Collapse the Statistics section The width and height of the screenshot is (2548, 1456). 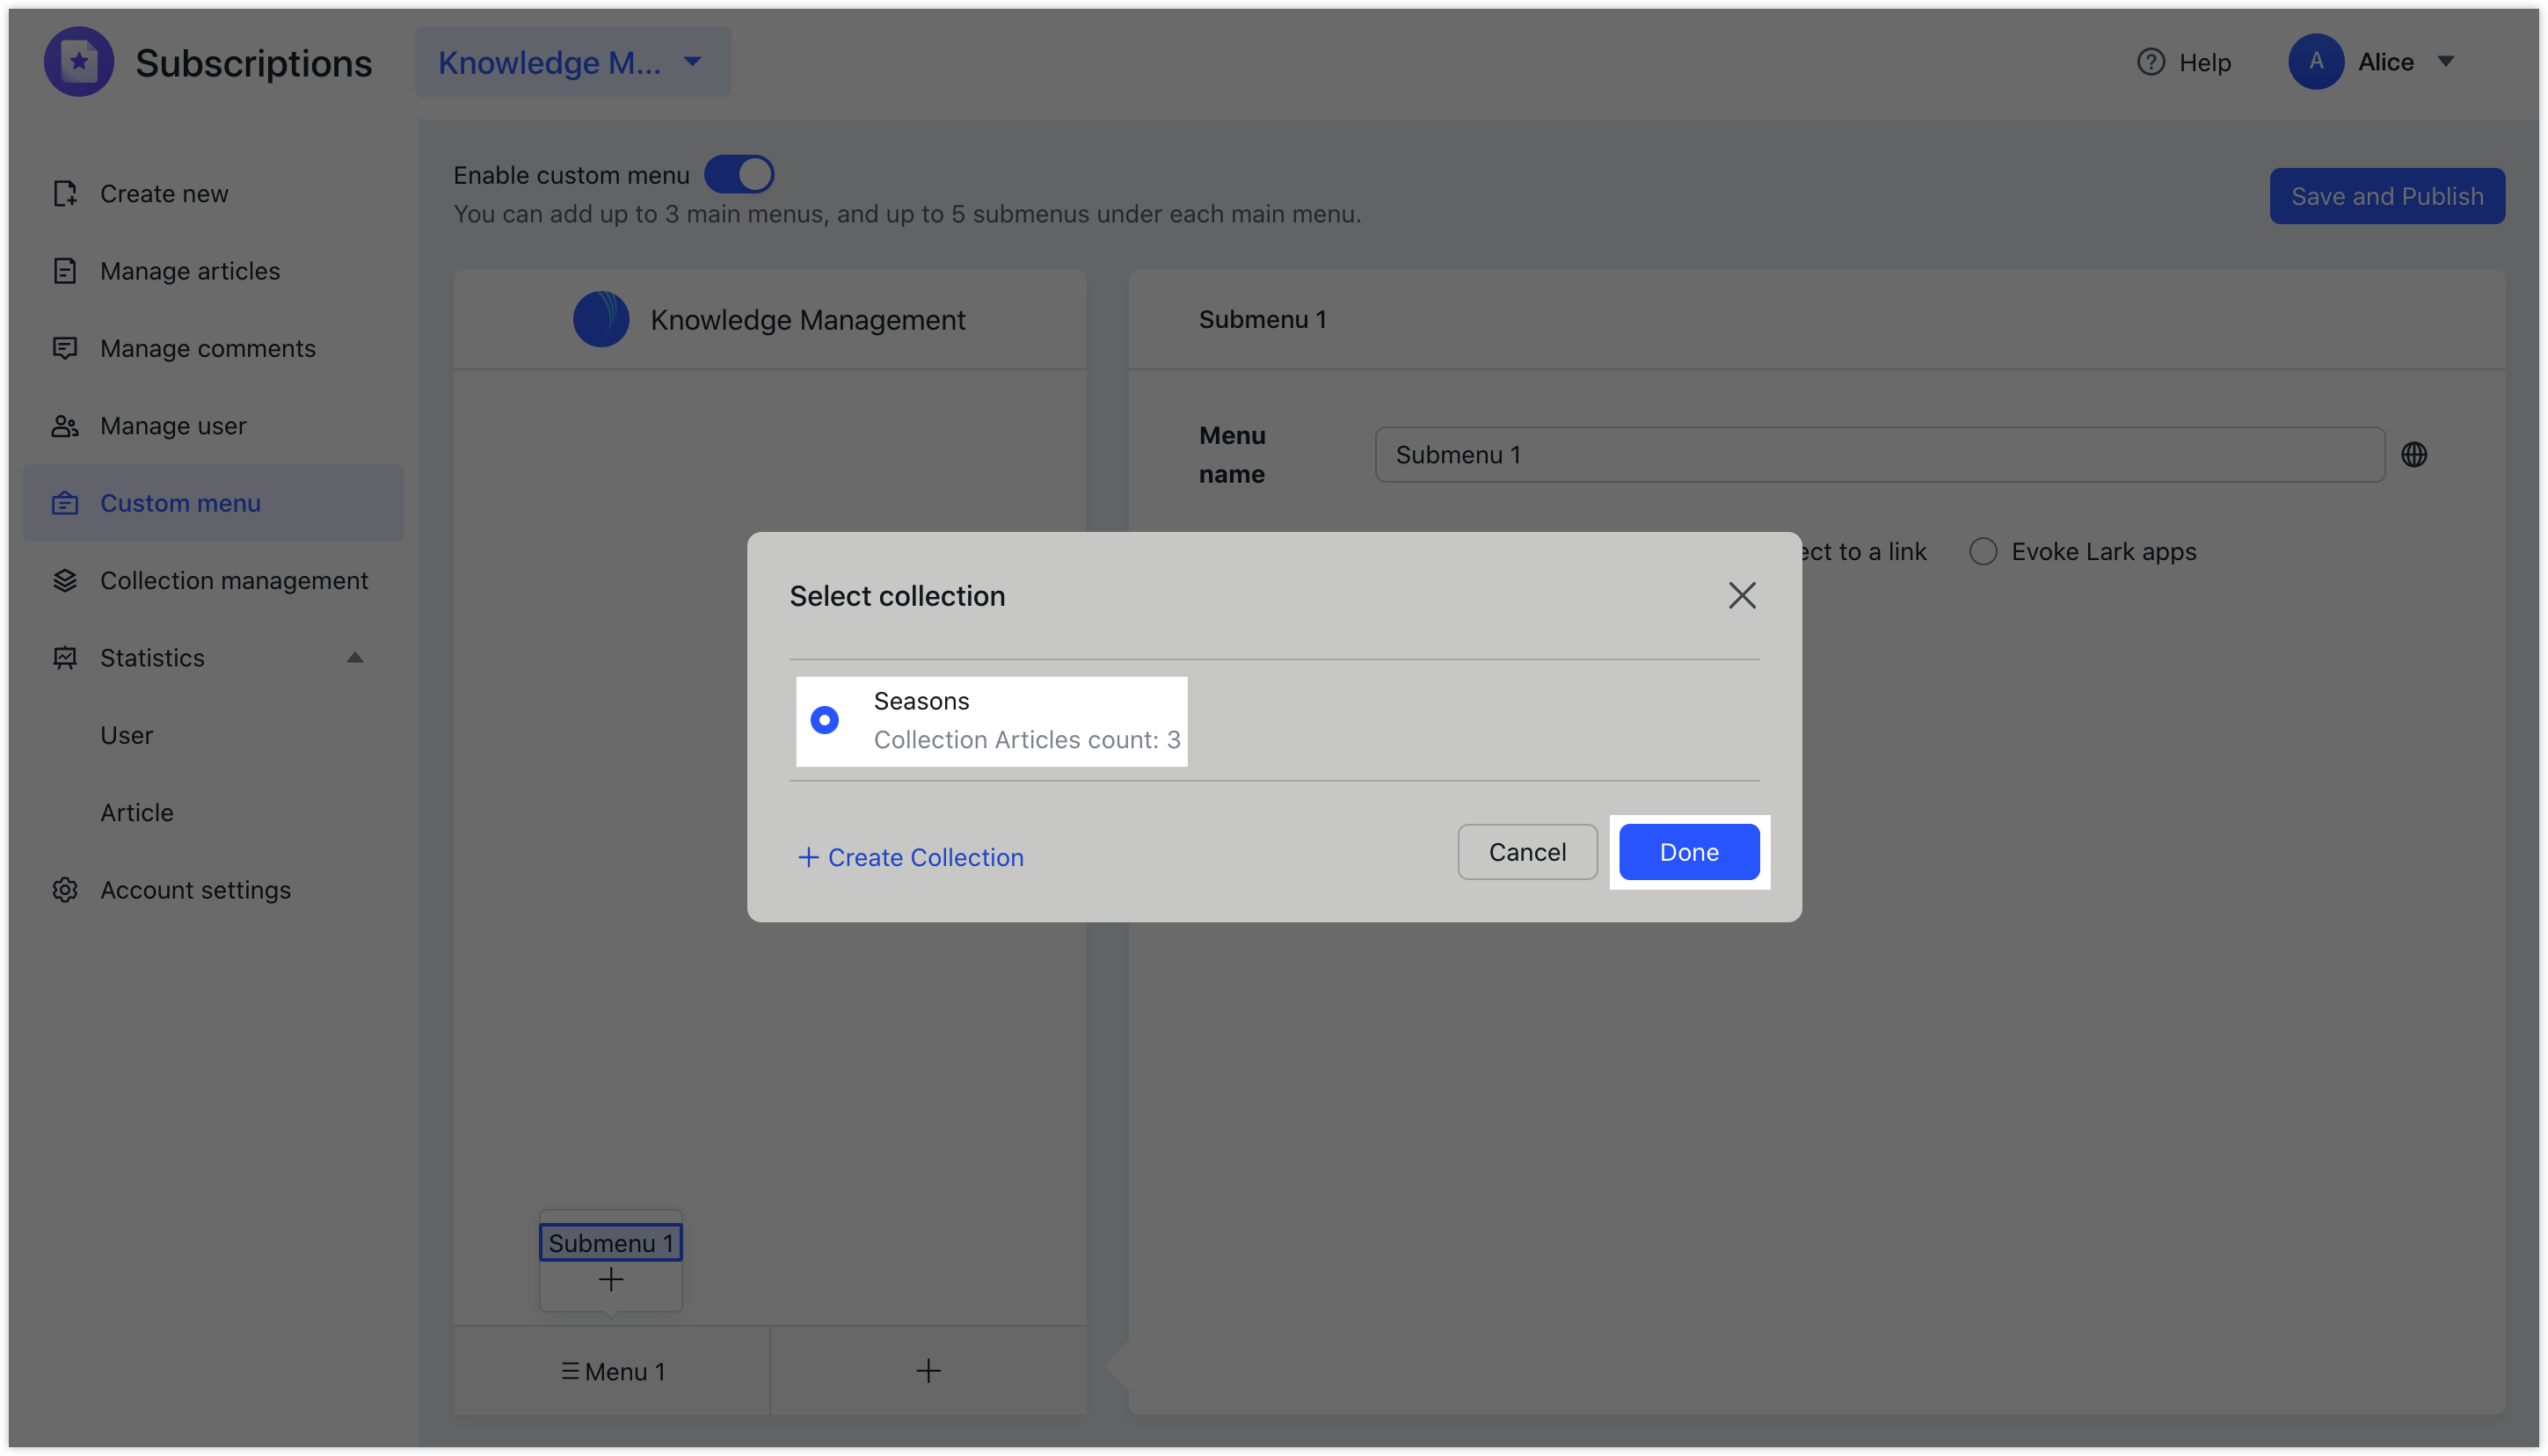(x=355, y=657)
